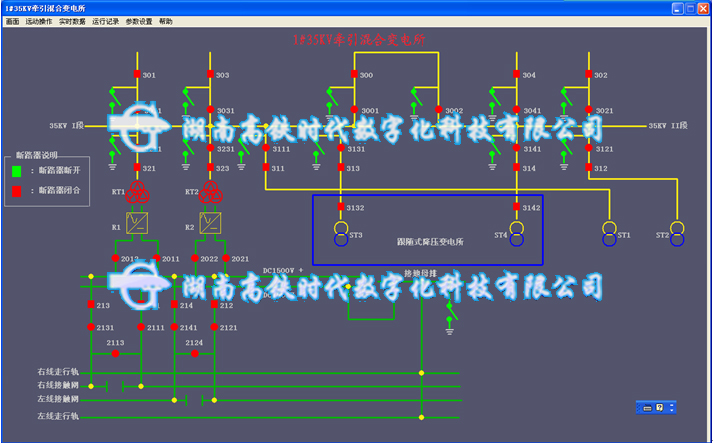This screenshot has width=713, height=443.
Task: Click the 左线接触网 label
Action: click(x=58, y=399)
